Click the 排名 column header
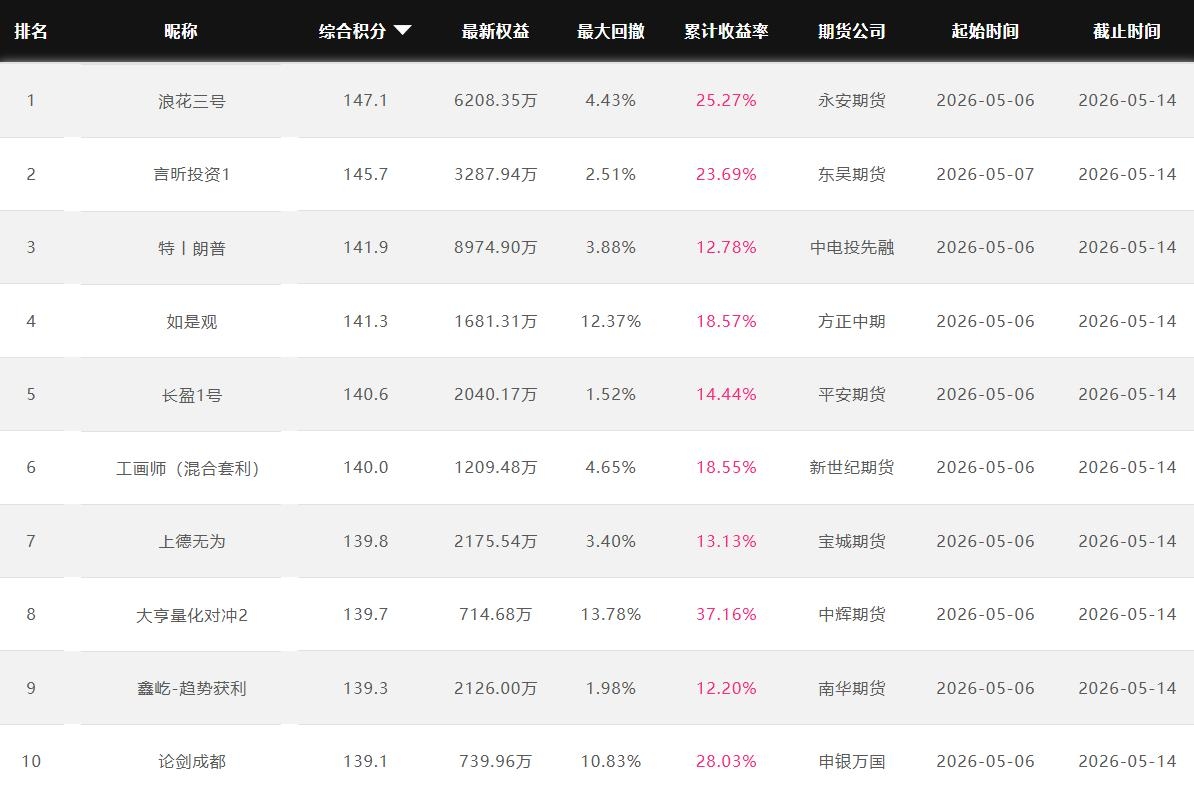Viewport: 1194px width, 793px height. coord(31,31)
